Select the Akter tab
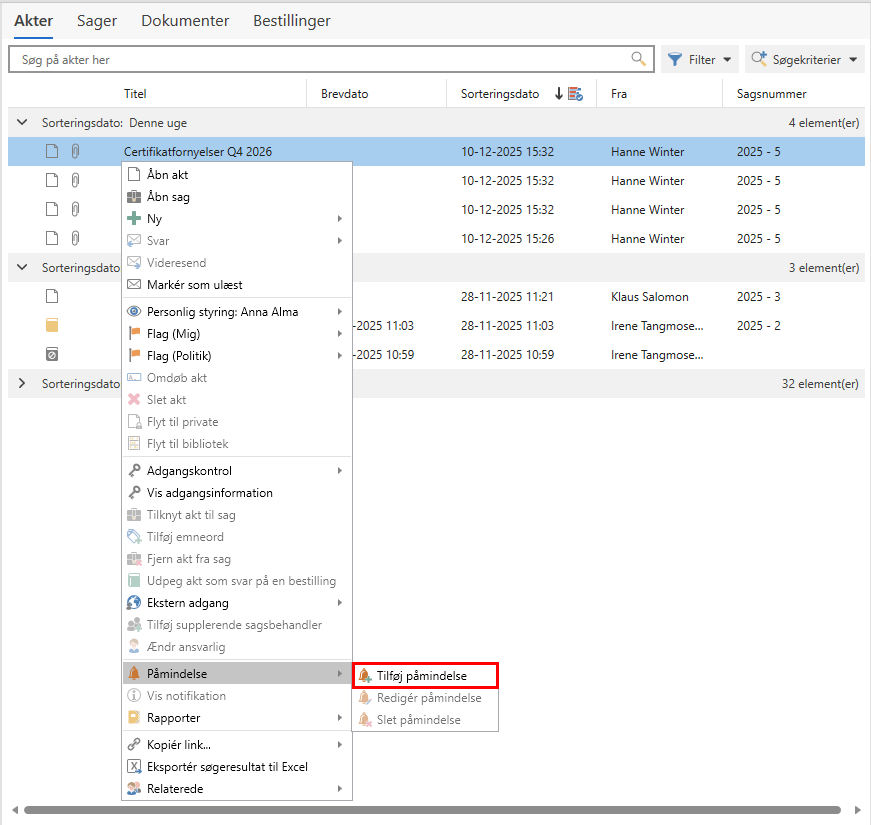Screen dimensions: 871x825 click(33, 21)
